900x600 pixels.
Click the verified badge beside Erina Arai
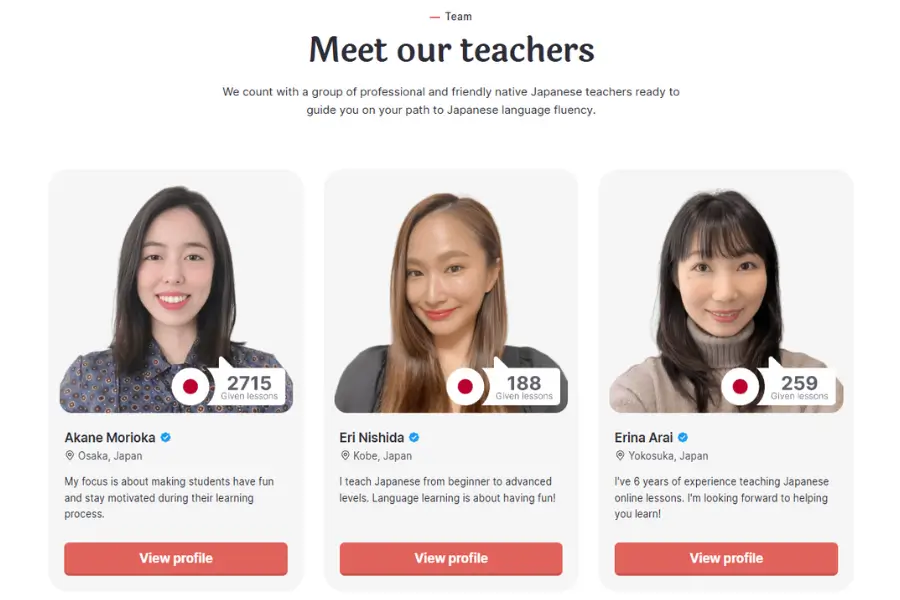click(x=682, y=438)
